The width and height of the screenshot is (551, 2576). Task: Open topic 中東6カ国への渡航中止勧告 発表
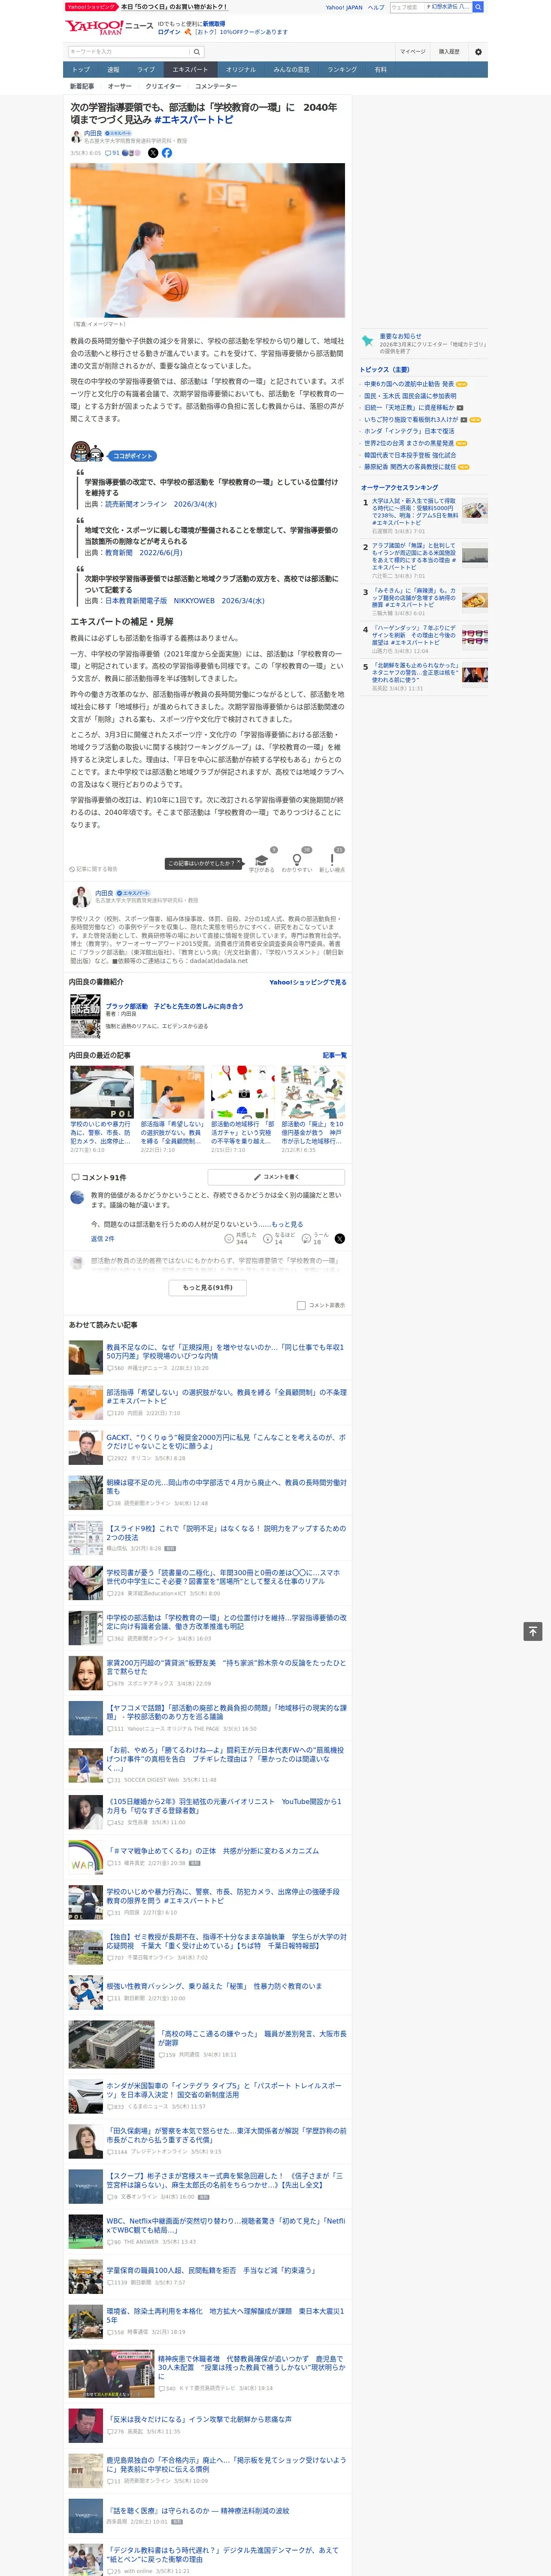pyautogui.click(x=409, y=384)
